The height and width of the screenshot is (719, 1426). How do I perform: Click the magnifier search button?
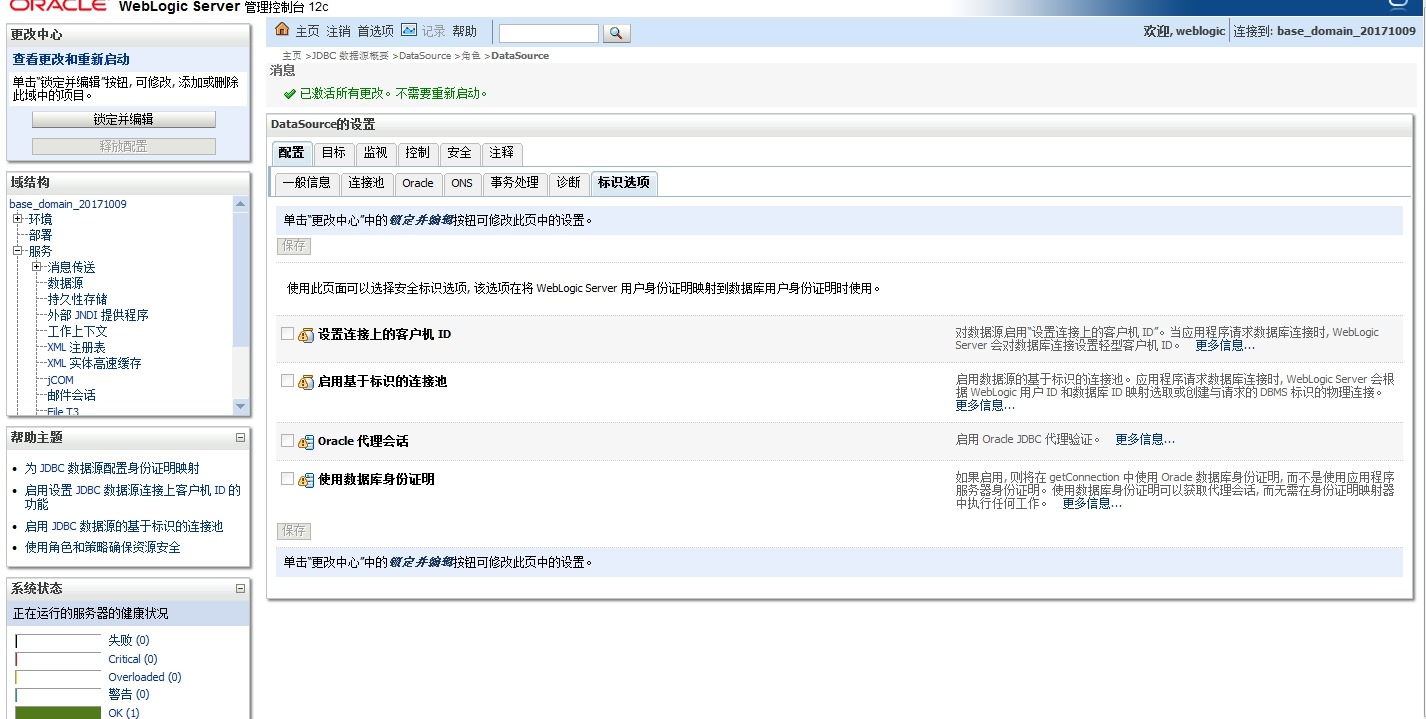tap(617, 33)
